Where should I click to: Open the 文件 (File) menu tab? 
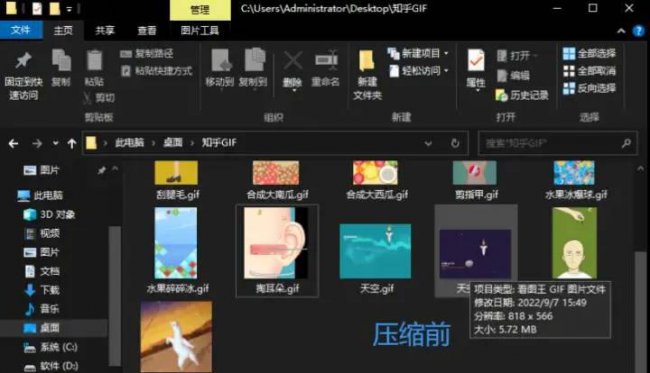pos(21,30)
